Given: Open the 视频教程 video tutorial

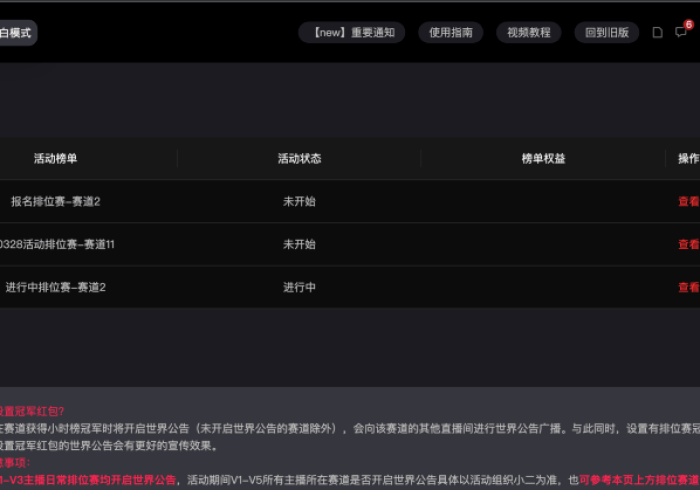Looking at the screenshot, I should (528, 32).
